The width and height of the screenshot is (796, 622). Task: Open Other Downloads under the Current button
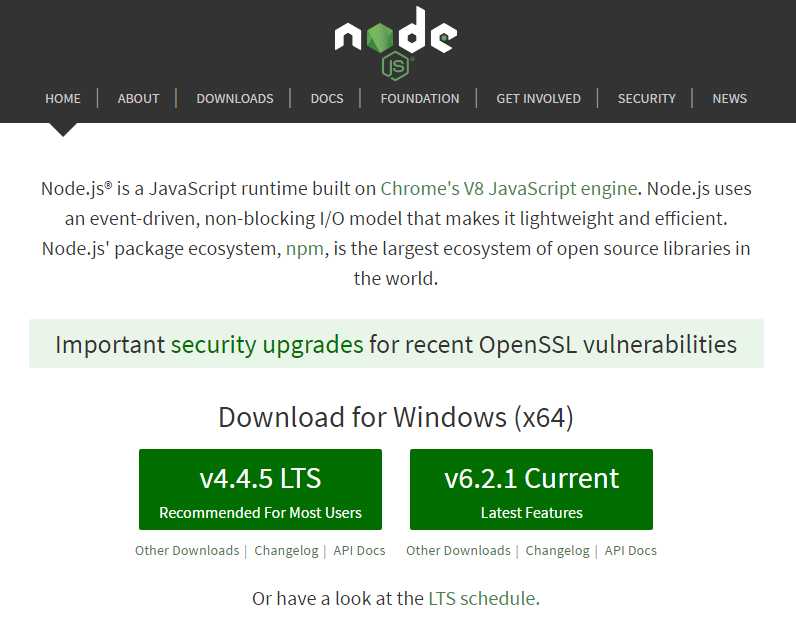[458, 550]
